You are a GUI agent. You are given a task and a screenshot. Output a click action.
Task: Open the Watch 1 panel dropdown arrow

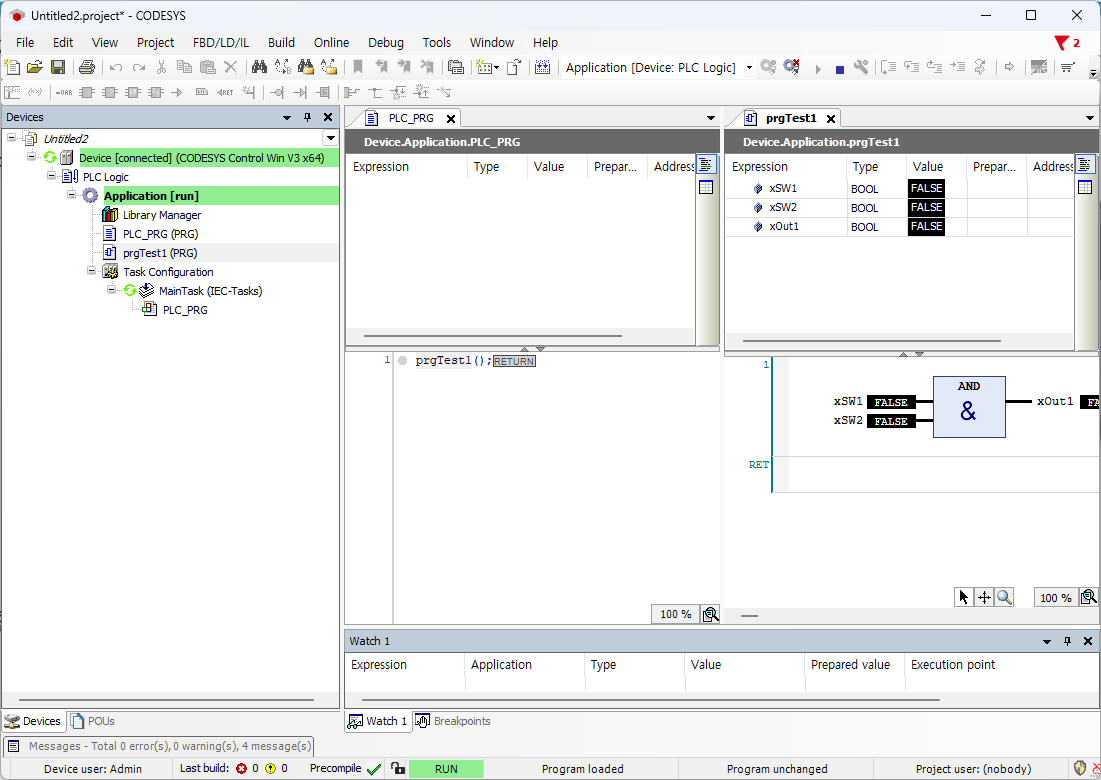pyautogui.click(x=1047, y=641)
